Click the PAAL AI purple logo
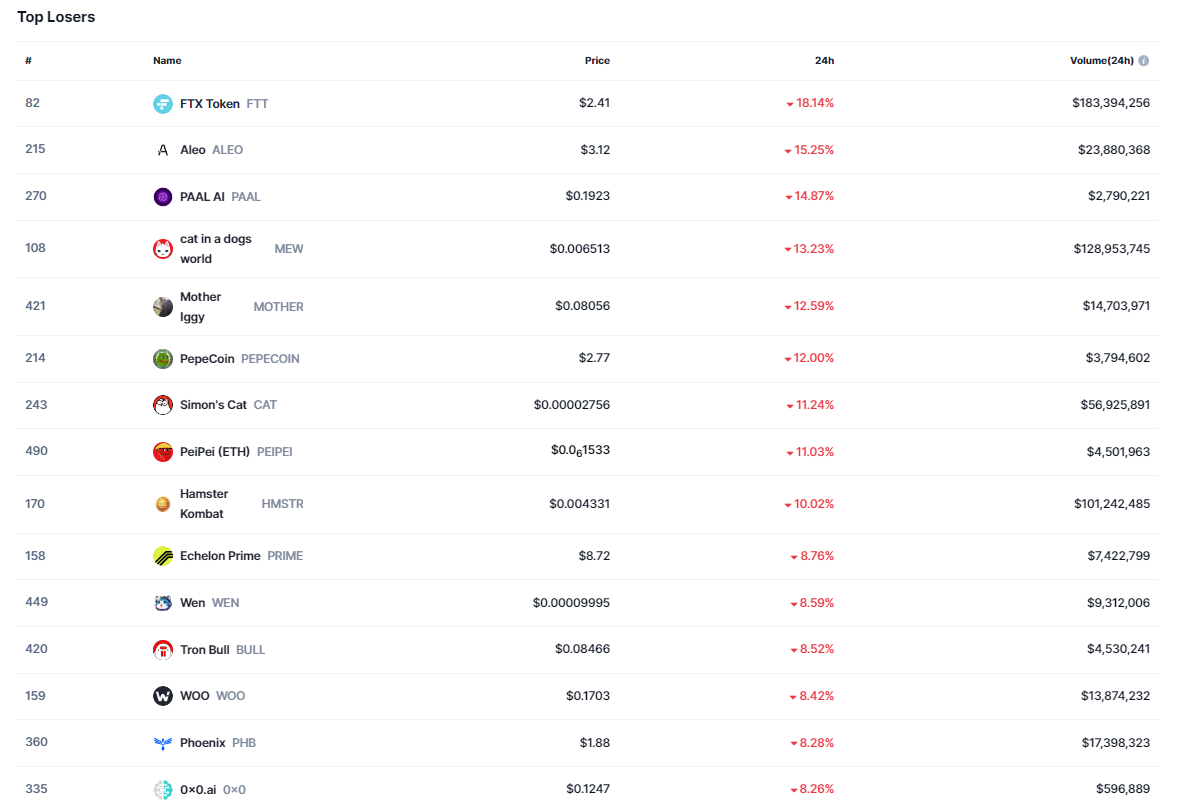The width and height of the screenshot is (1193, 811). 162,197
